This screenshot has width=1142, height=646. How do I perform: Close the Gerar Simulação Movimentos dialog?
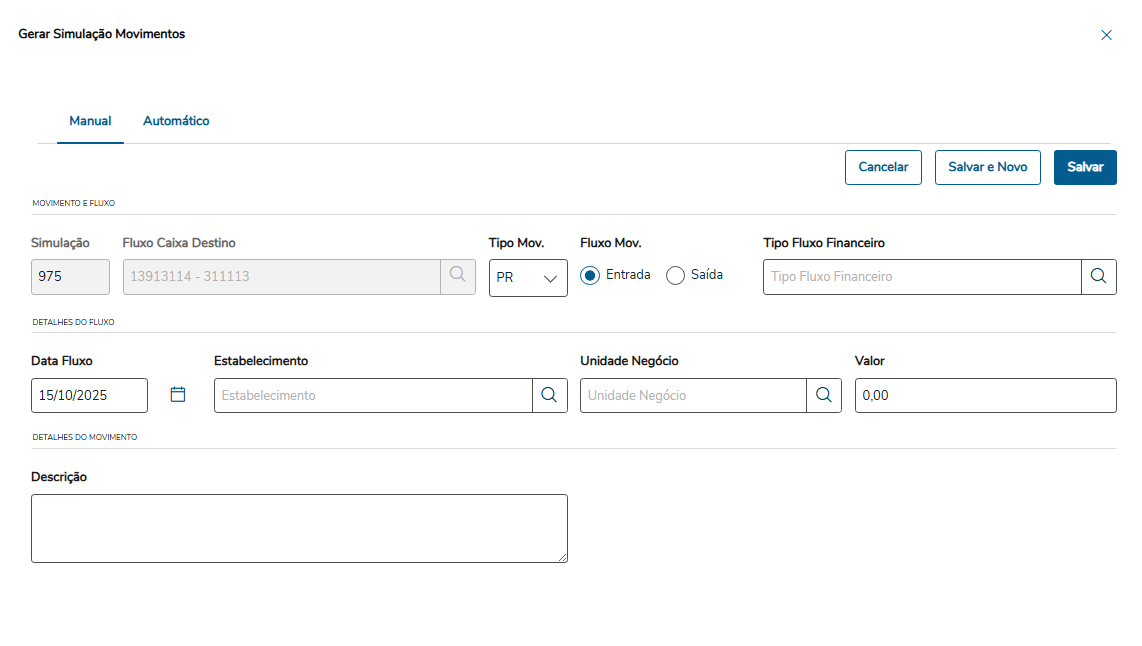tap(1106, 35)
